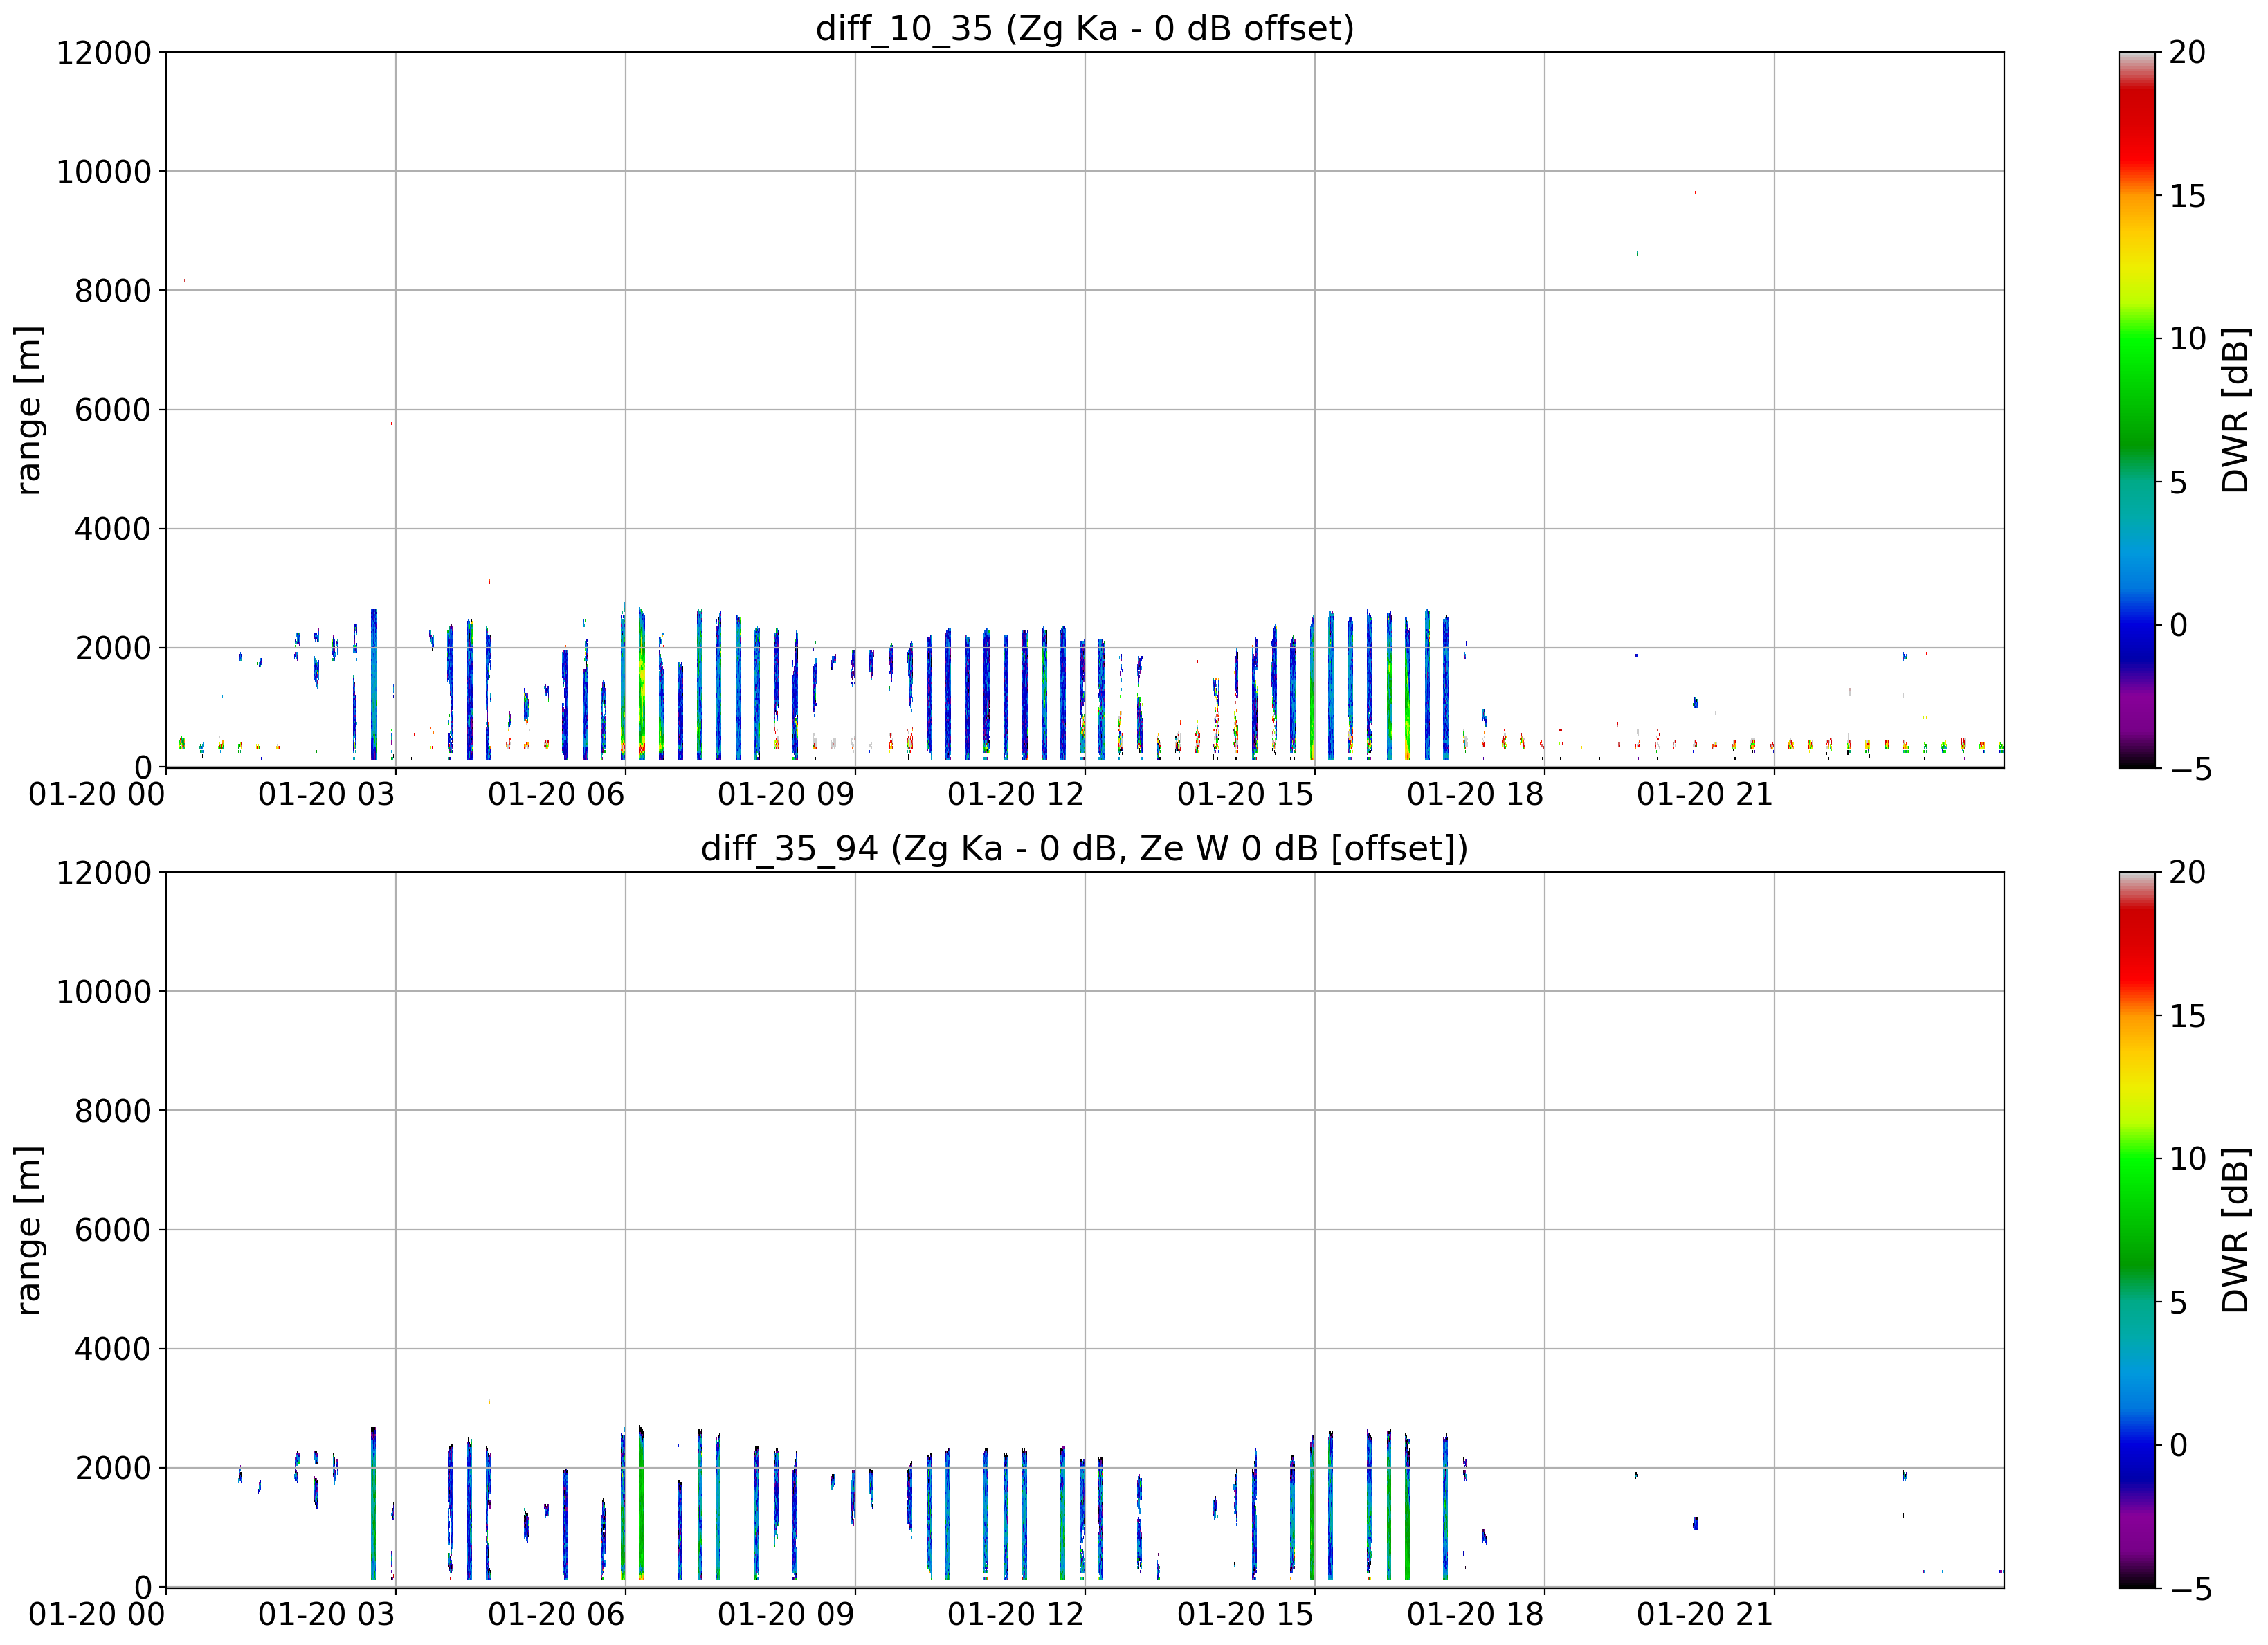
Task: Click the '01-20 18' time tick under the diff_10_35 plot
Action: [x=1475, y=795]
